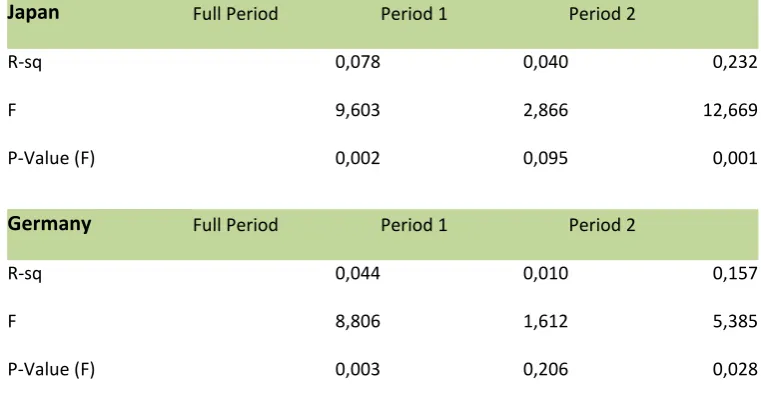Select Germany R-sq value 0,157
This screenshot has width=761, height=404.
click(x=735, y=273)
